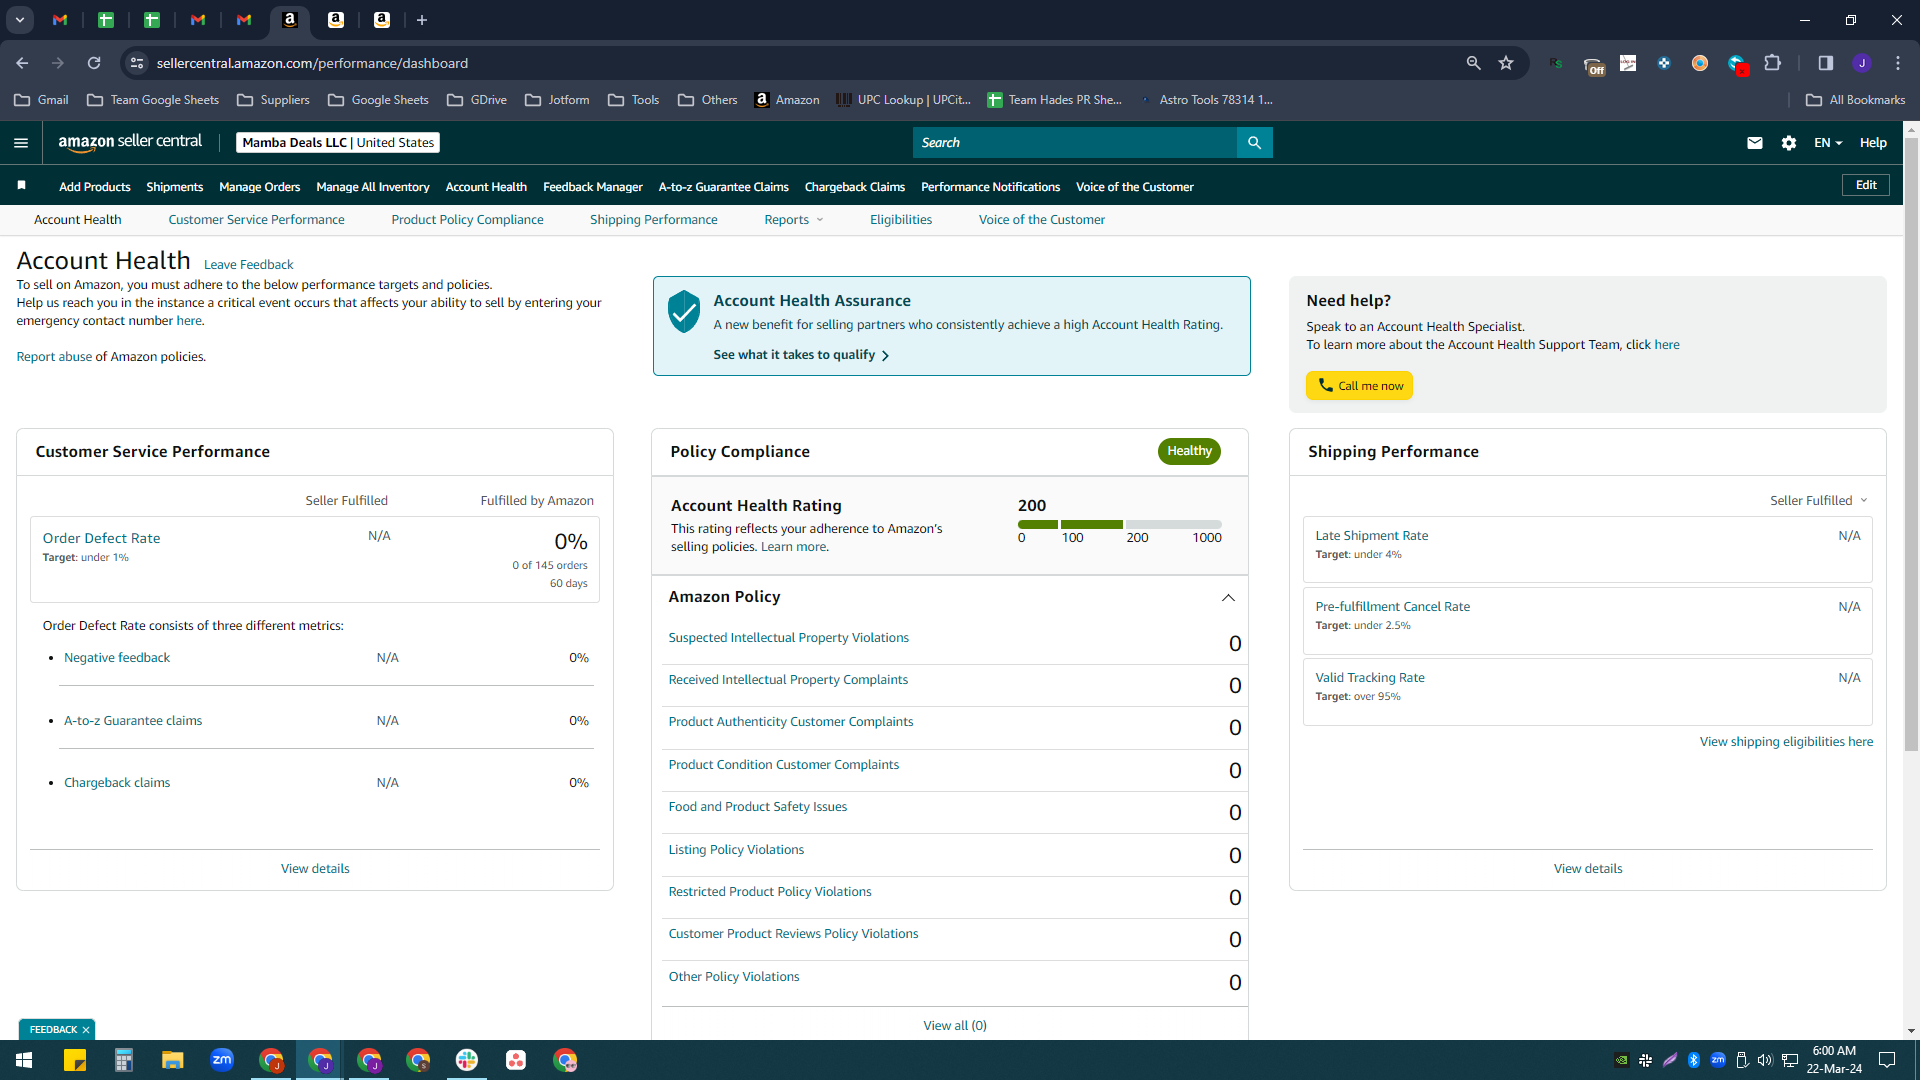Screen dimensions: 1920x1080
Task: Click into the Seller Central search field
Action: [x=1075, y=143]
